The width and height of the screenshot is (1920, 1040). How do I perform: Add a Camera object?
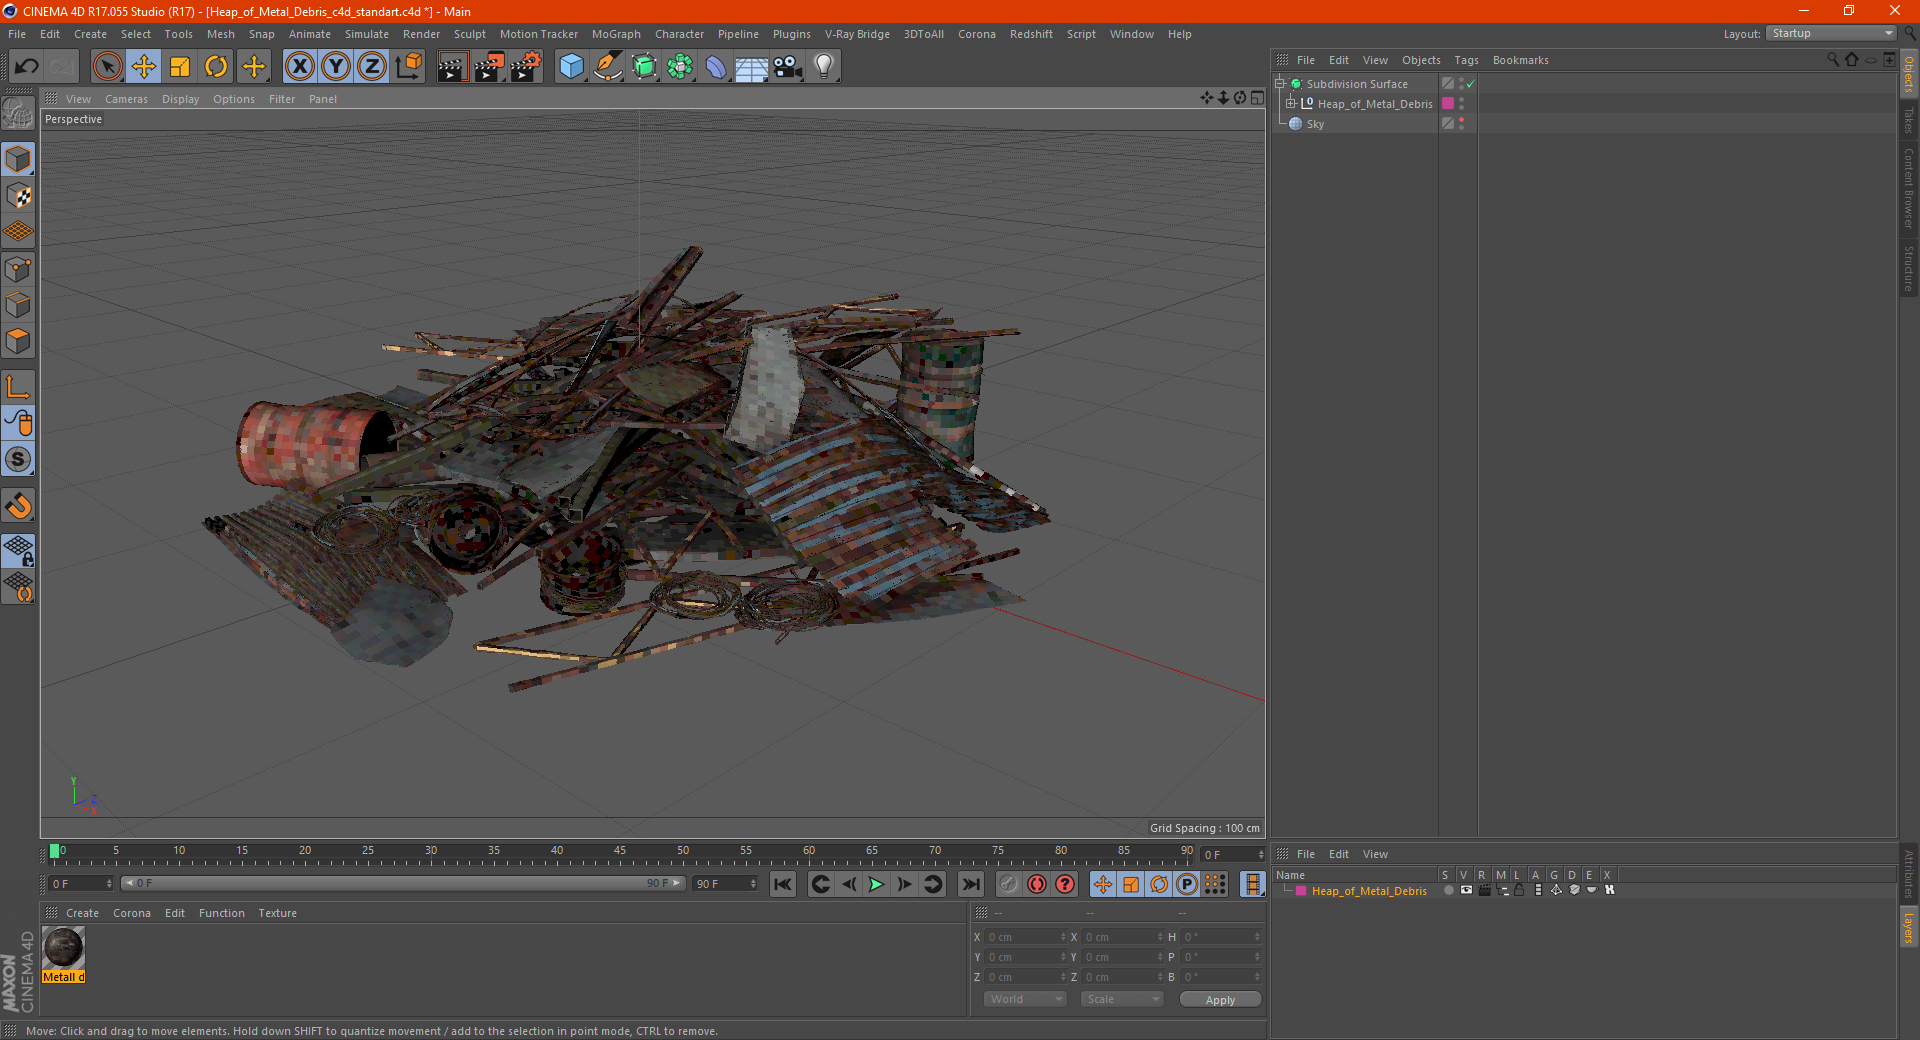788,67
